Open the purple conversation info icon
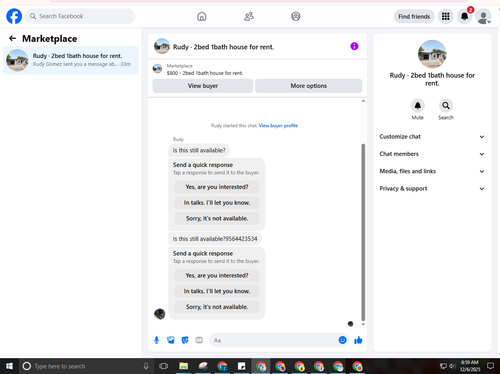 pos(354,46)
